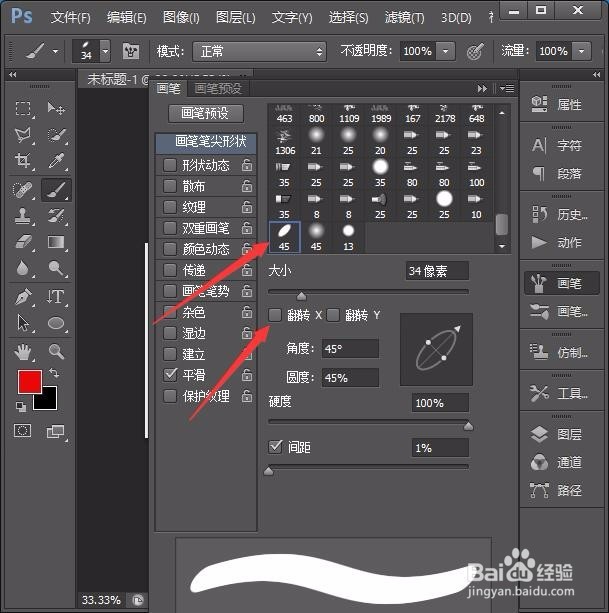The image size is (609, 613).
Task: Open the 模式 blend mode dropdown
Action: 260,51
